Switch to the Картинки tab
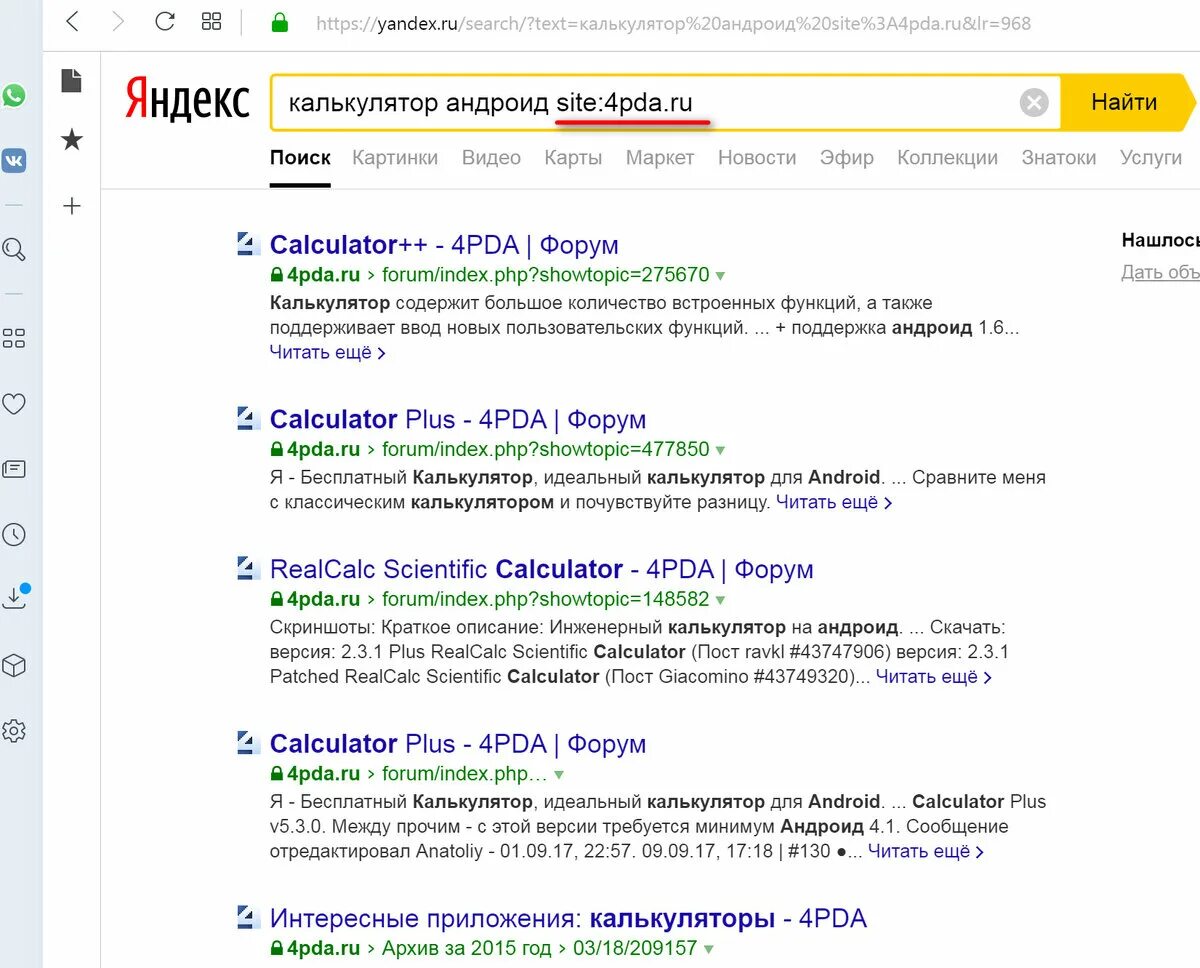 pos(395,157)
